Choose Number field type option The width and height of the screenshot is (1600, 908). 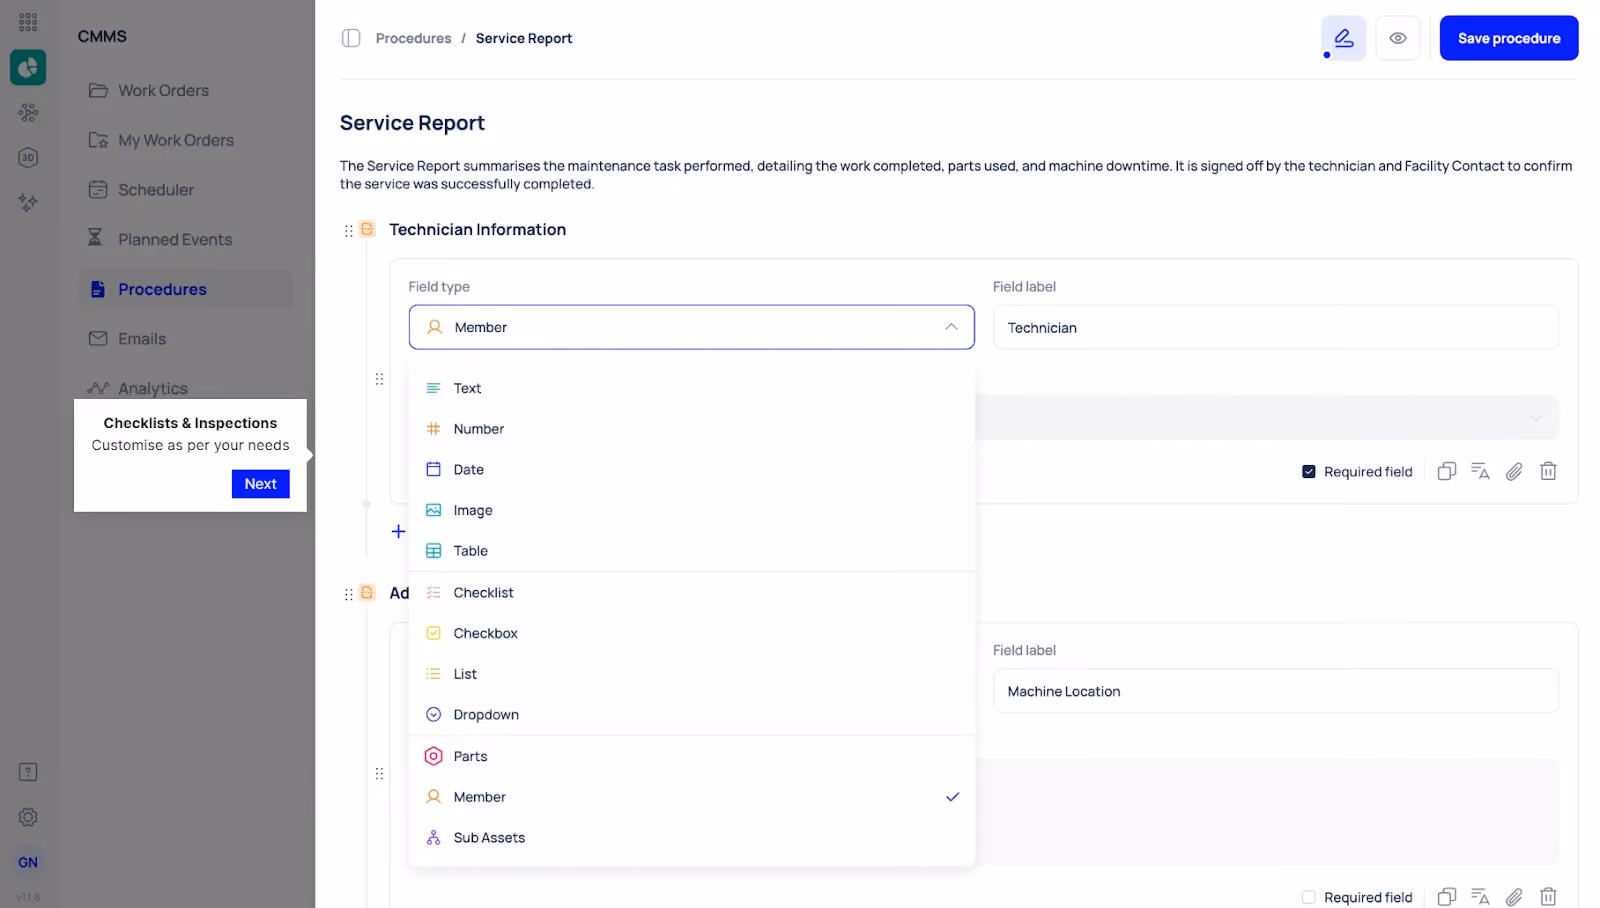pos(692,429)
